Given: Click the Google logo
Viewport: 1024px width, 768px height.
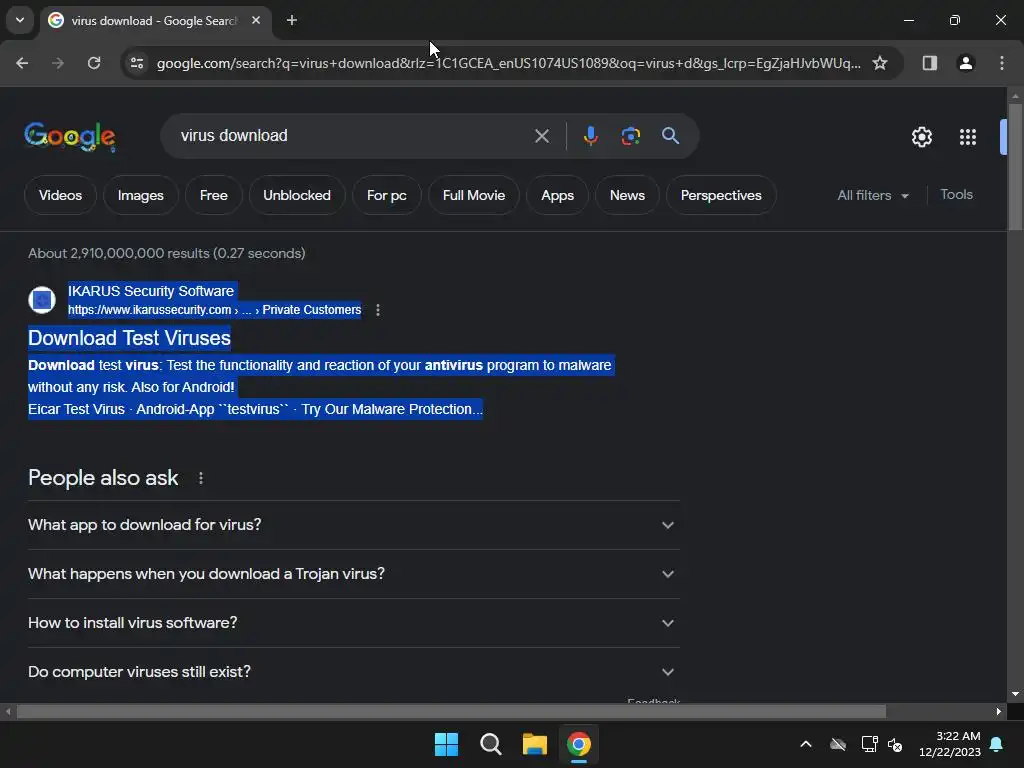Looking at the screenshot, I should tap(70, 136).
